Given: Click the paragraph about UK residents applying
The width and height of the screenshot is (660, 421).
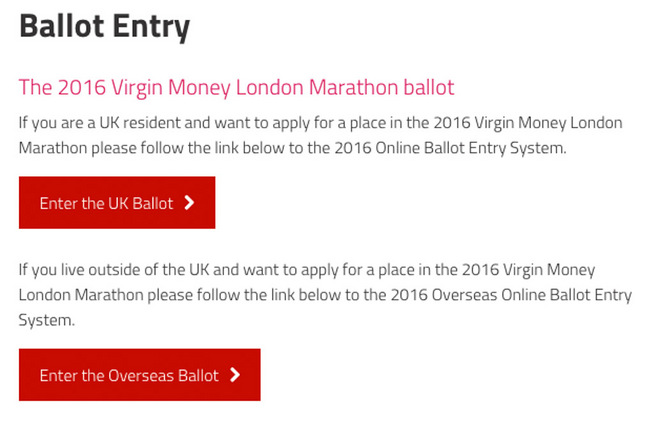Looking at the screenshot, I should (320, 135).
